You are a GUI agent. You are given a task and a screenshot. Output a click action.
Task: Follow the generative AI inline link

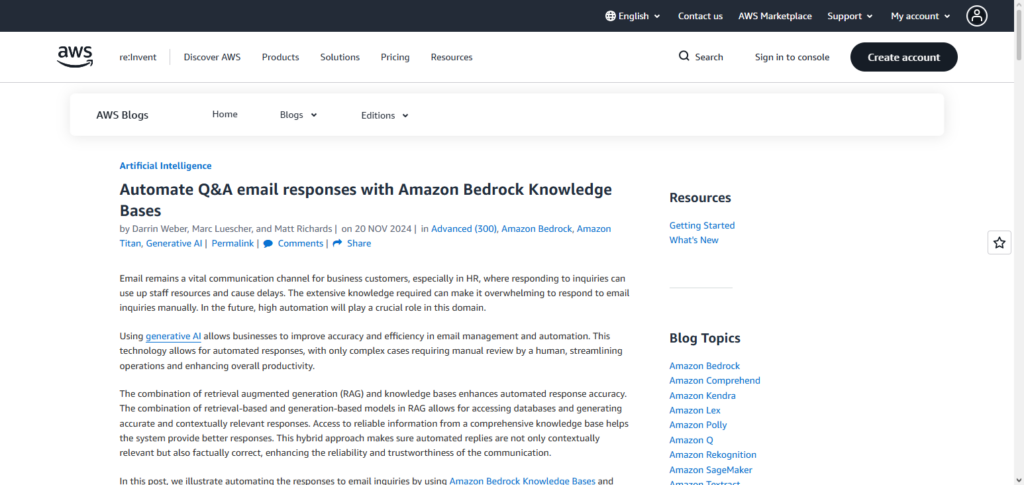point(173,336)
